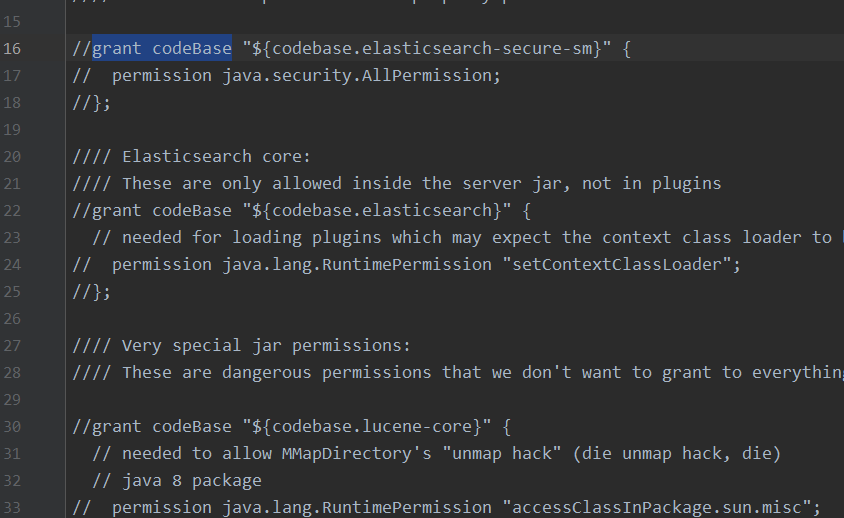Screen dimensions: 844x518
Task: Click the word "dangerous" on line 28
Action: click(x=266, y=373)
